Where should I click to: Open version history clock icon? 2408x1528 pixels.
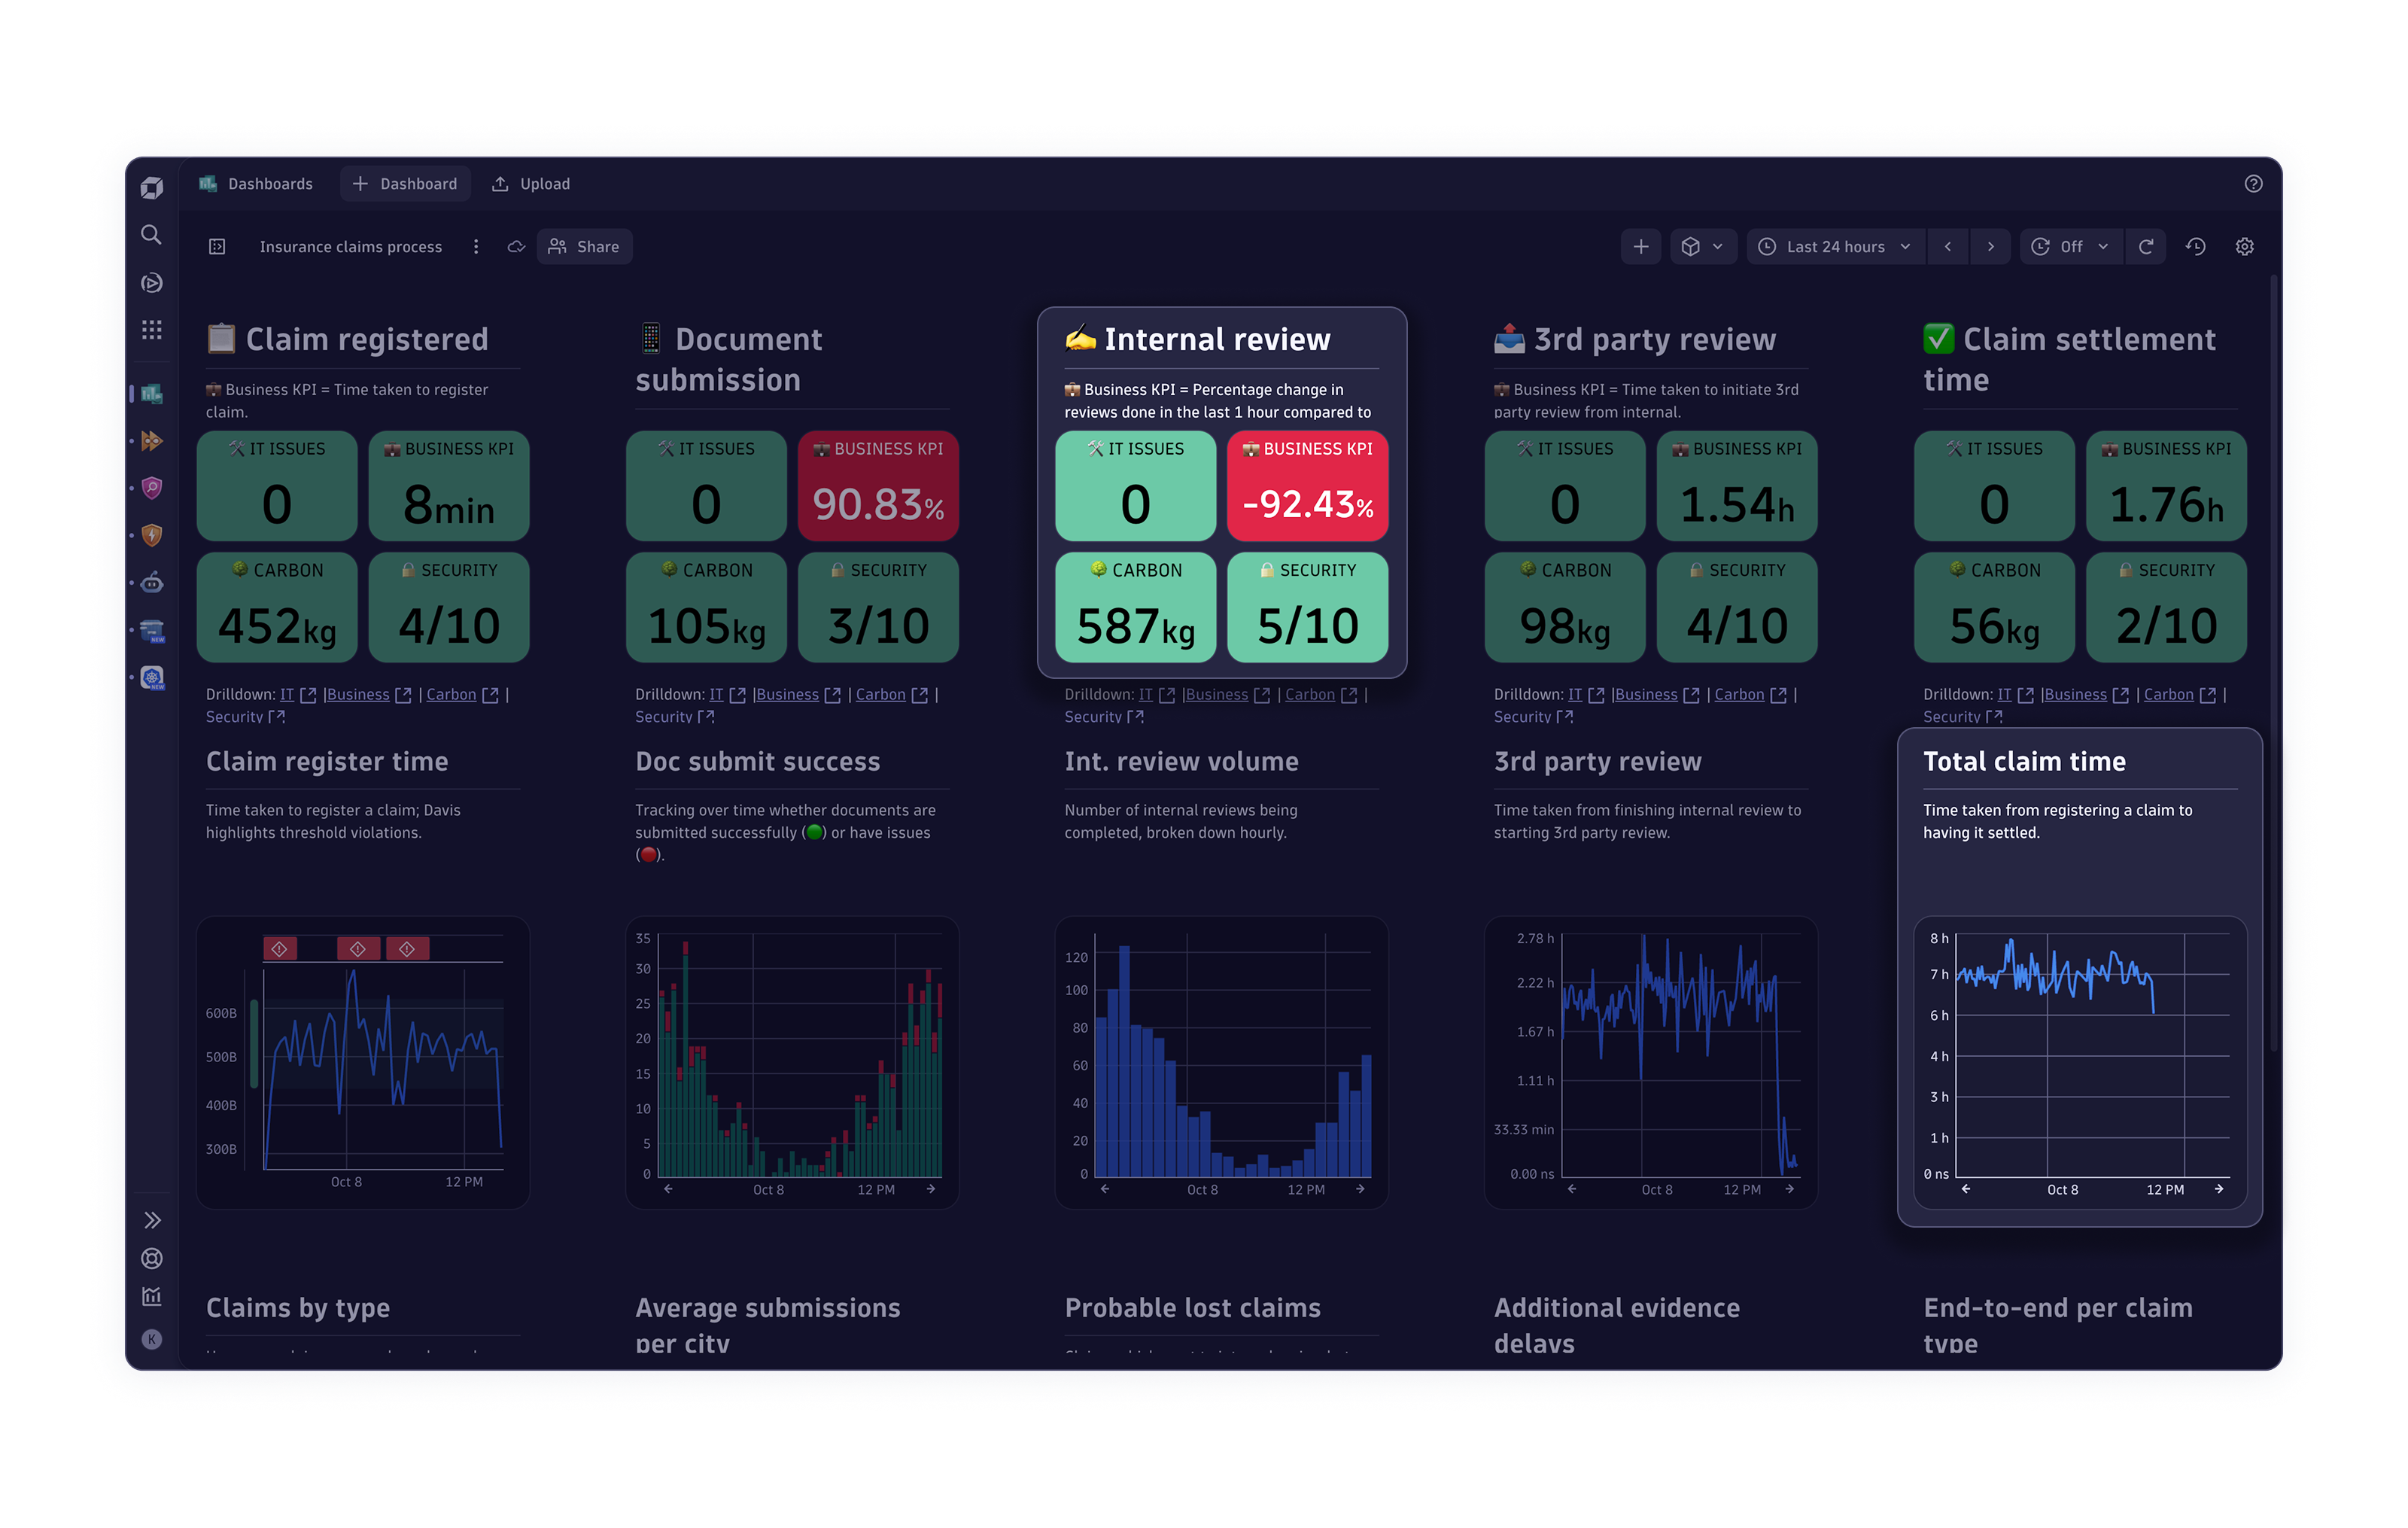(x=2195, y=247)
